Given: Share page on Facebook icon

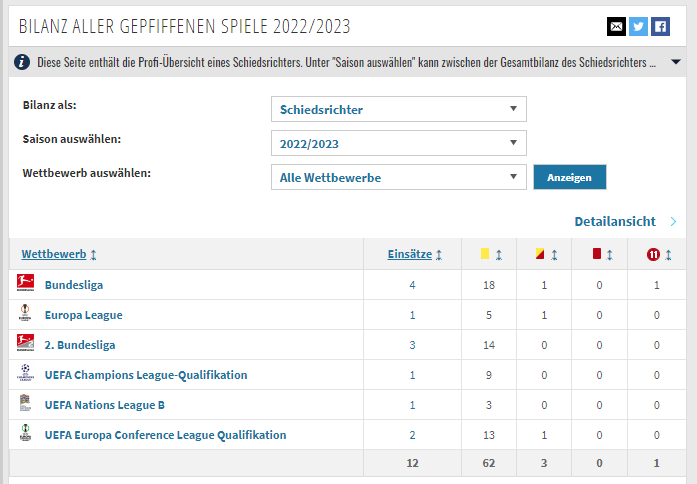Looking at the screenshot, I should [661, 27].
